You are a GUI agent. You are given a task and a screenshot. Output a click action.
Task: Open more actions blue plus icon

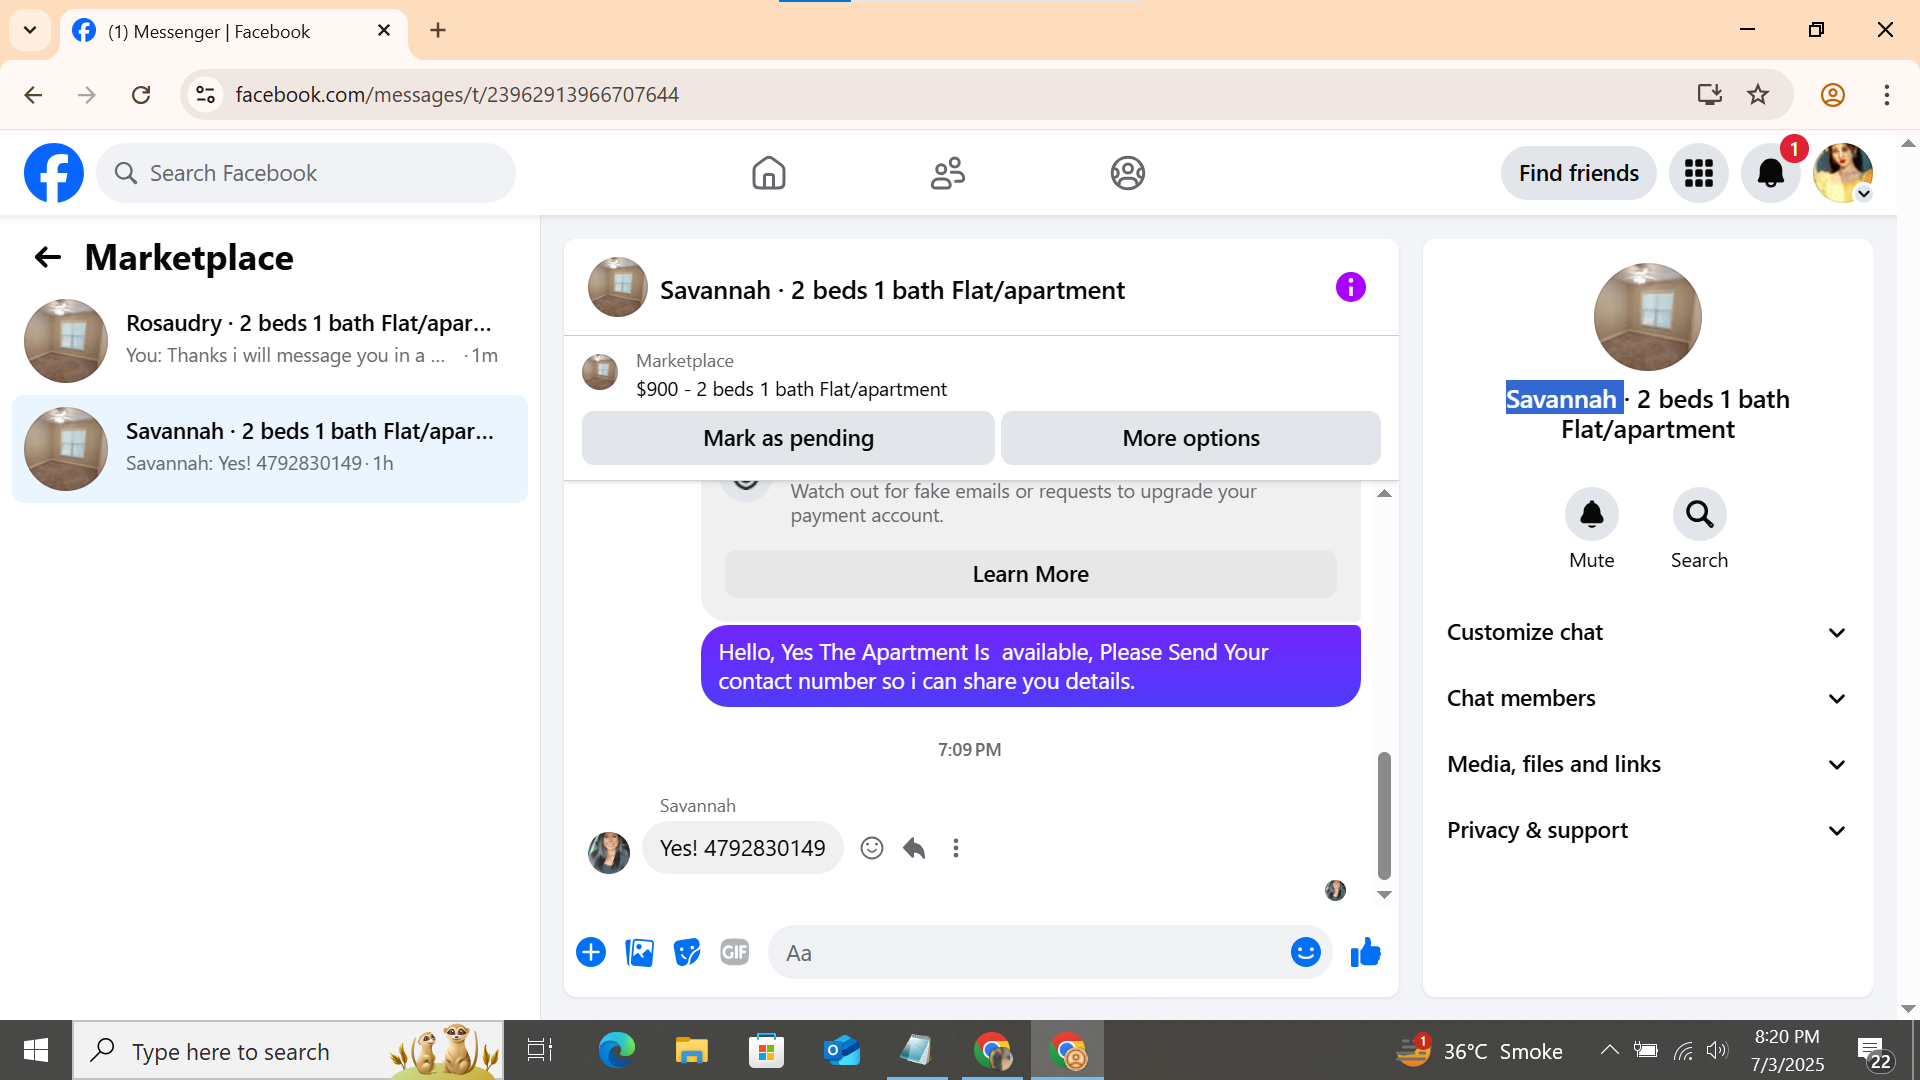pos(591,953)
